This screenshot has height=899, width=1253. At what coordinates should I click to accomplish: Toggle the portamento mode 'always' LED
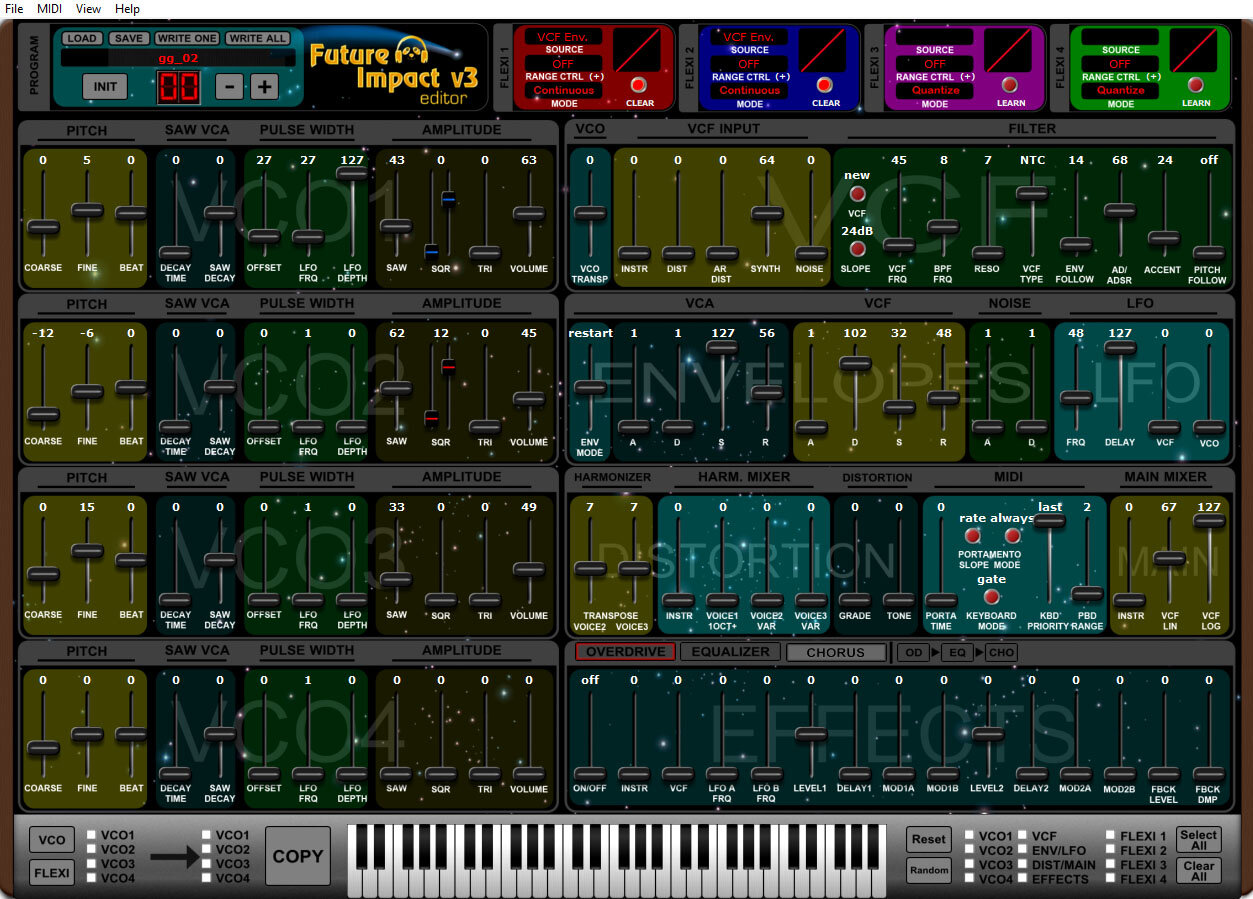tap(1012, 537)
